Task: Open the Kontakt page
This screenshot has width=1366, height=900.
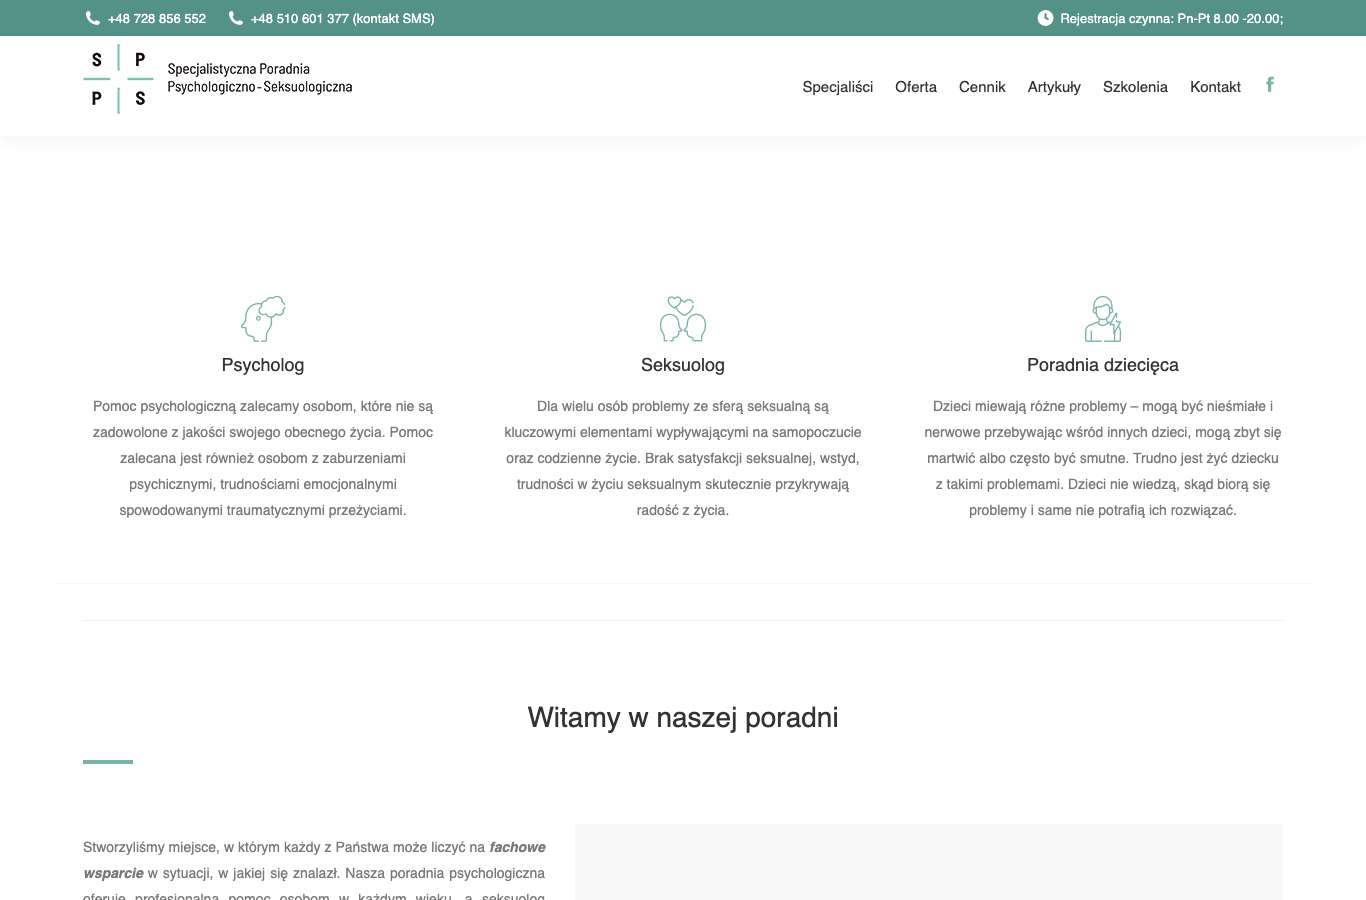Action: [x=1215, y=87]
